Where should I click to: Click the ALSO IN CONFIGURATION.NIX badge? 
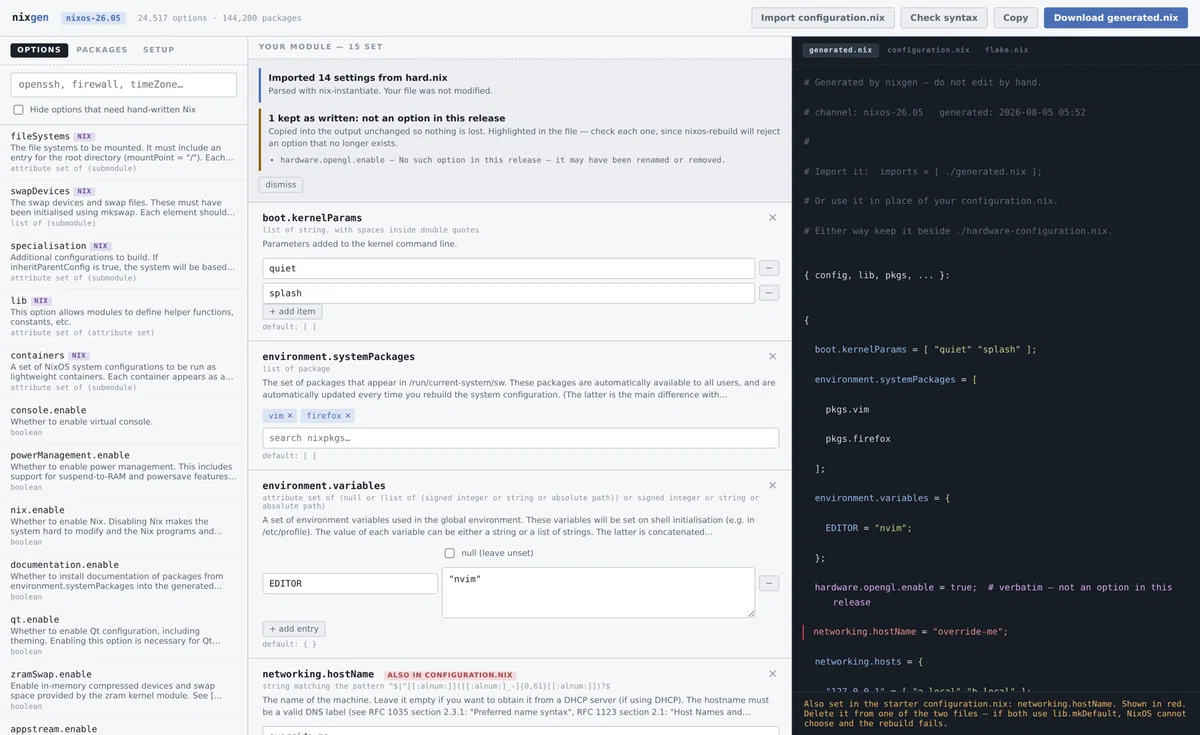[449, 675]
